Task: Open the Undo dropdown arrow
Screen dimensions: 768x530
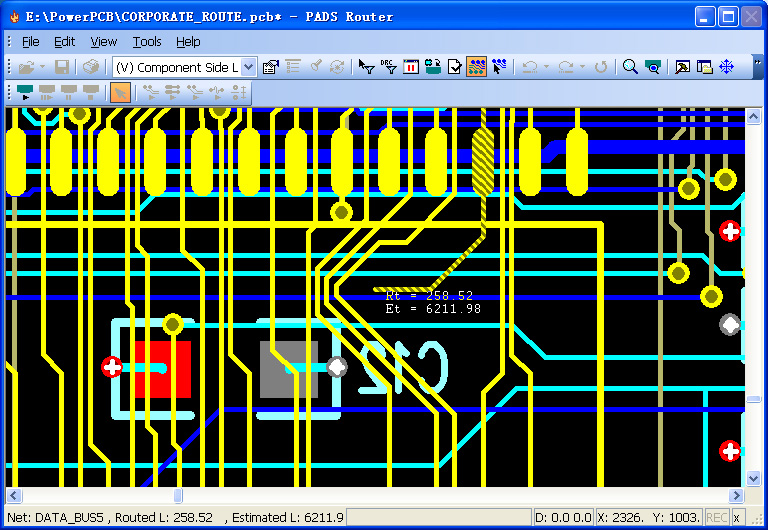Action: (548, 67)
